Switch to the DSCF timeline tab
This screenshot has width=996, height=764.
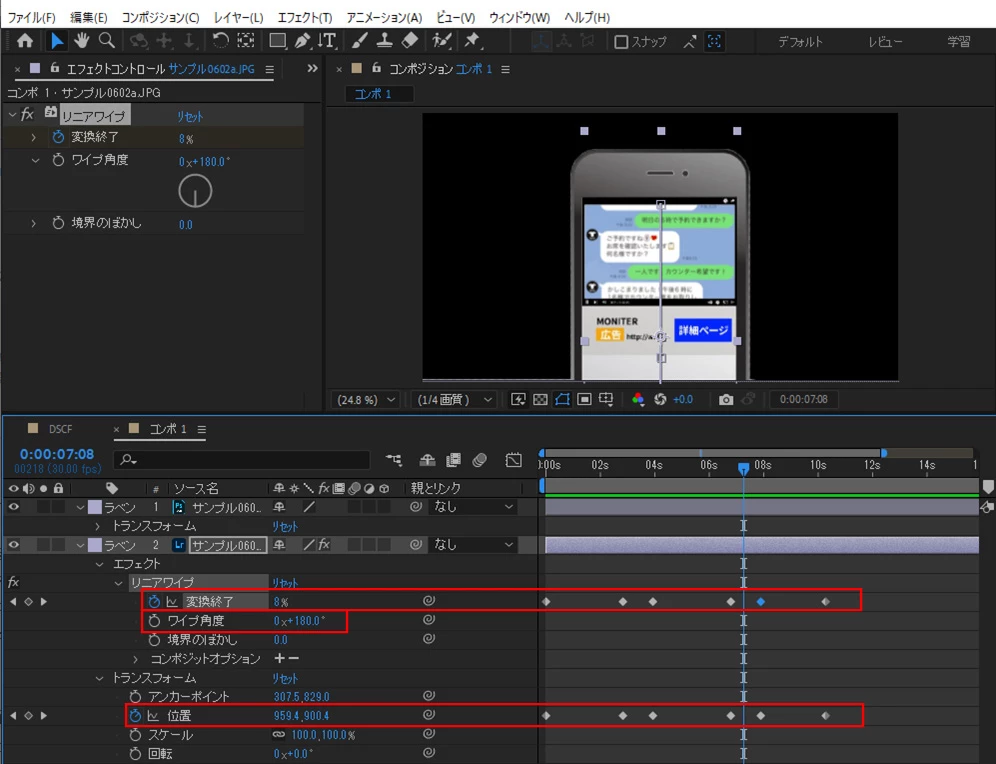pos(60,429)
